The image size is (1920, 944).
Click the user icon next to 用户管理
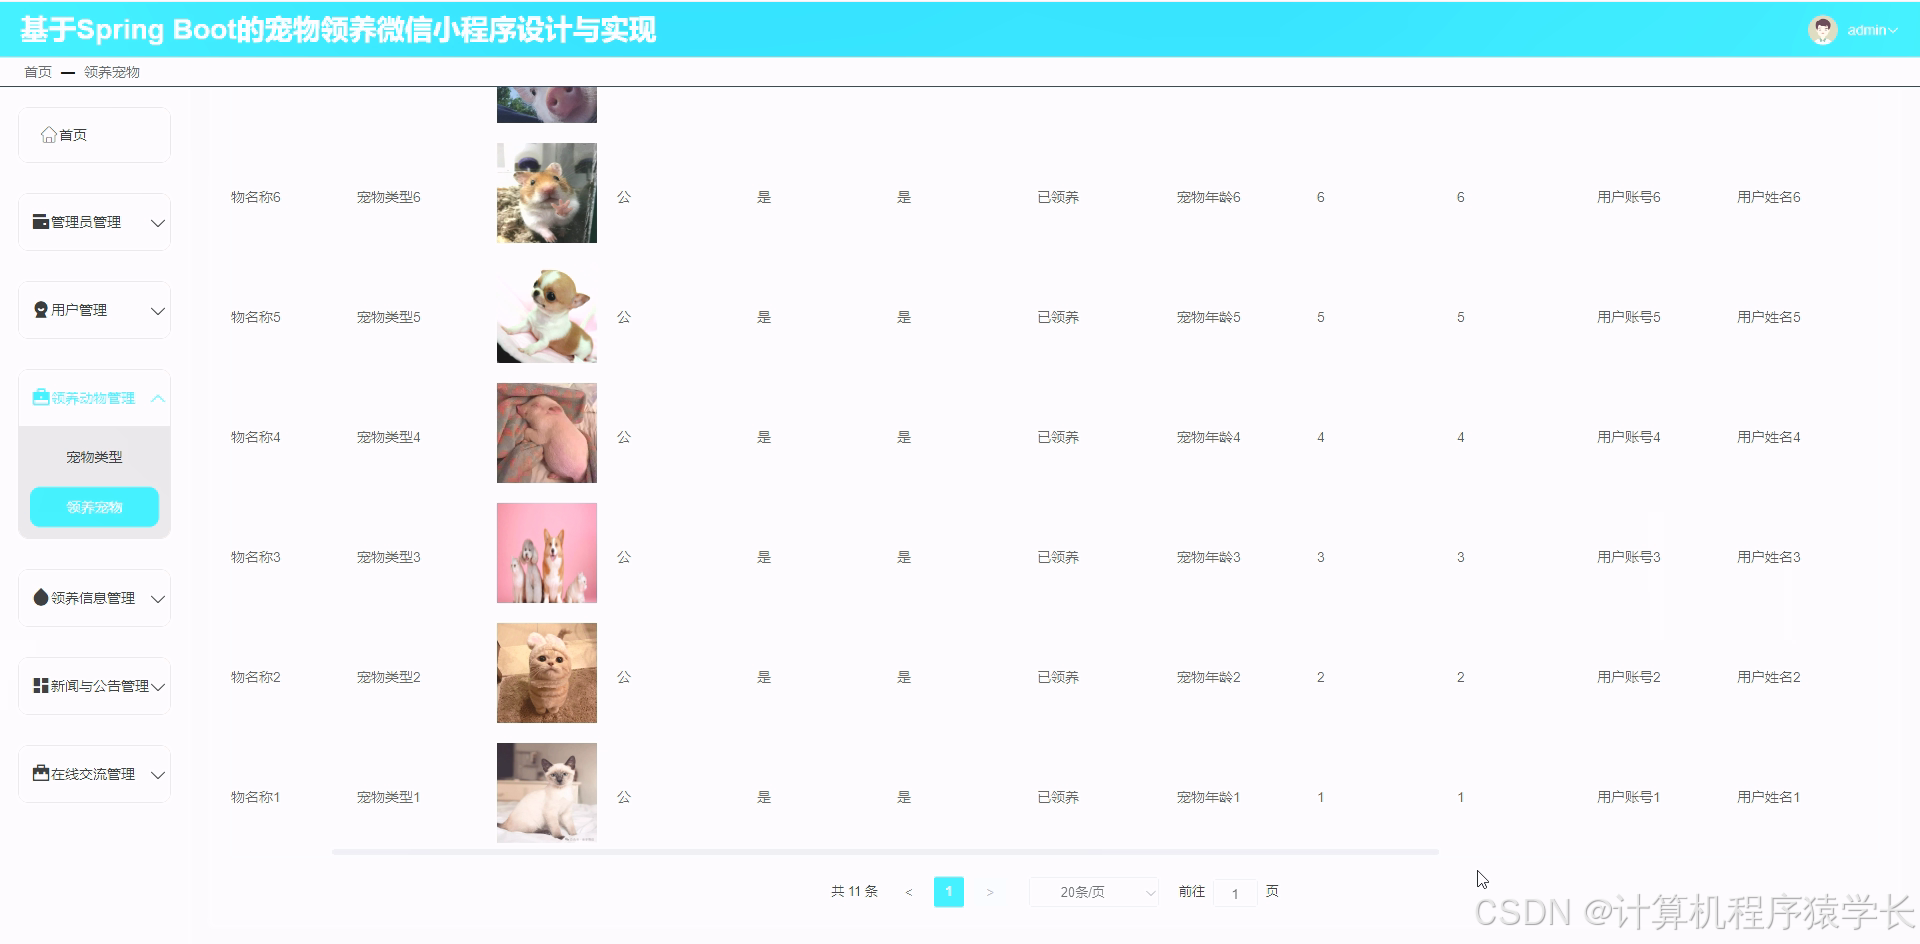click(x=40, y=309)
